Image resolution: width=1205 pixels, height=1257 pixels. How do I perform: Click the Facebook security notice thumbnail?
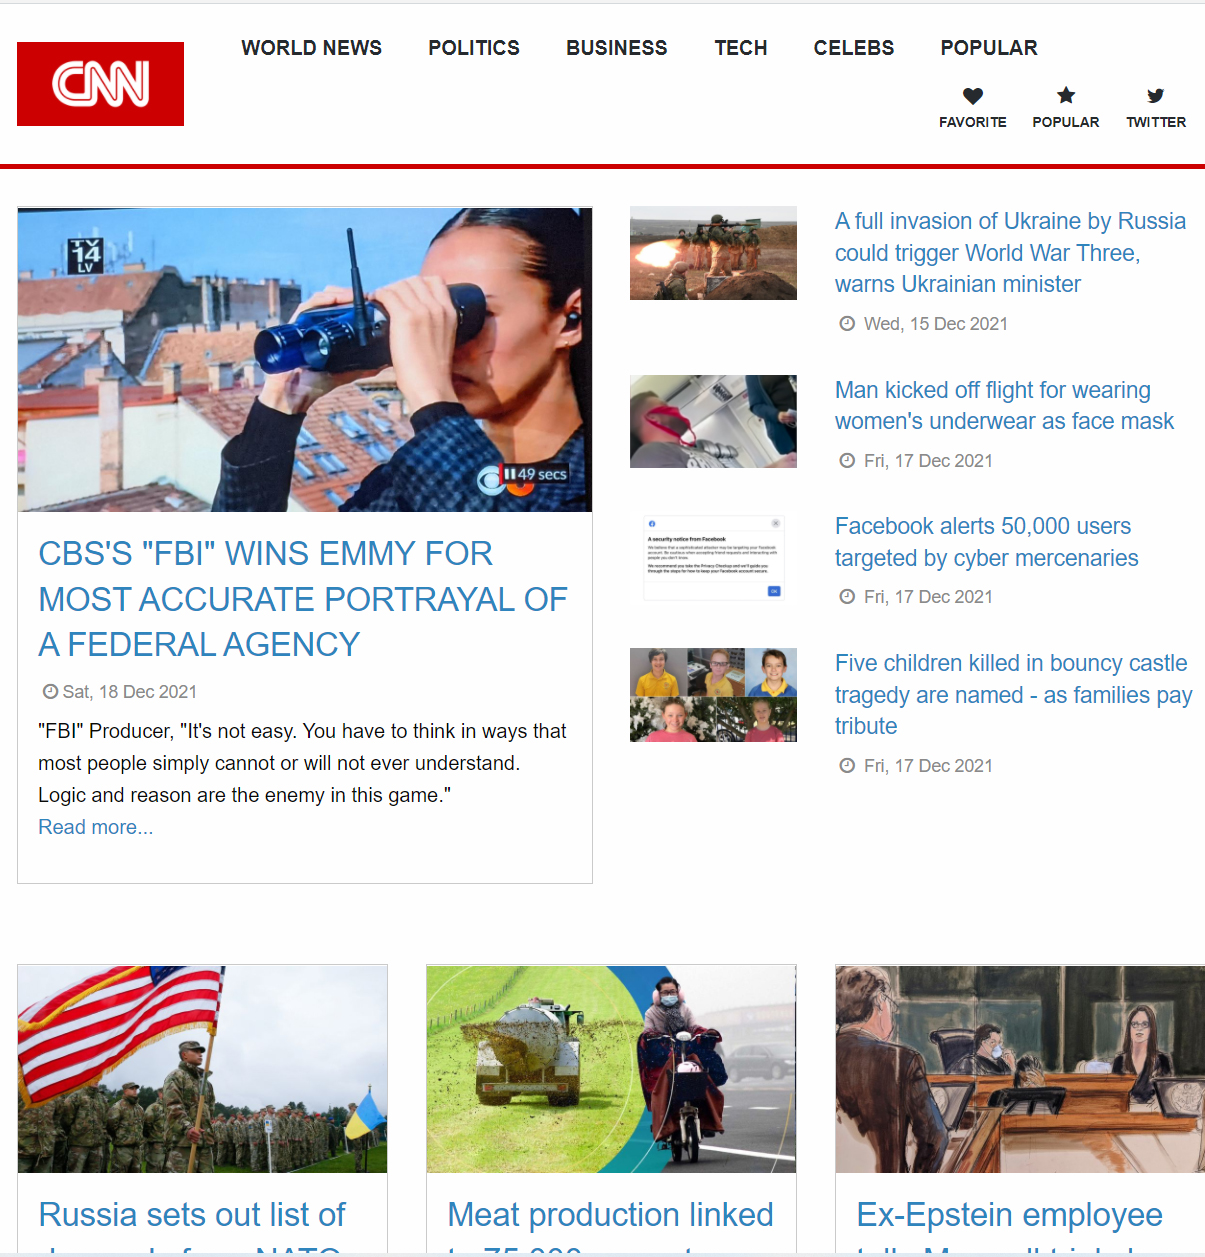(x=713, y=558)
